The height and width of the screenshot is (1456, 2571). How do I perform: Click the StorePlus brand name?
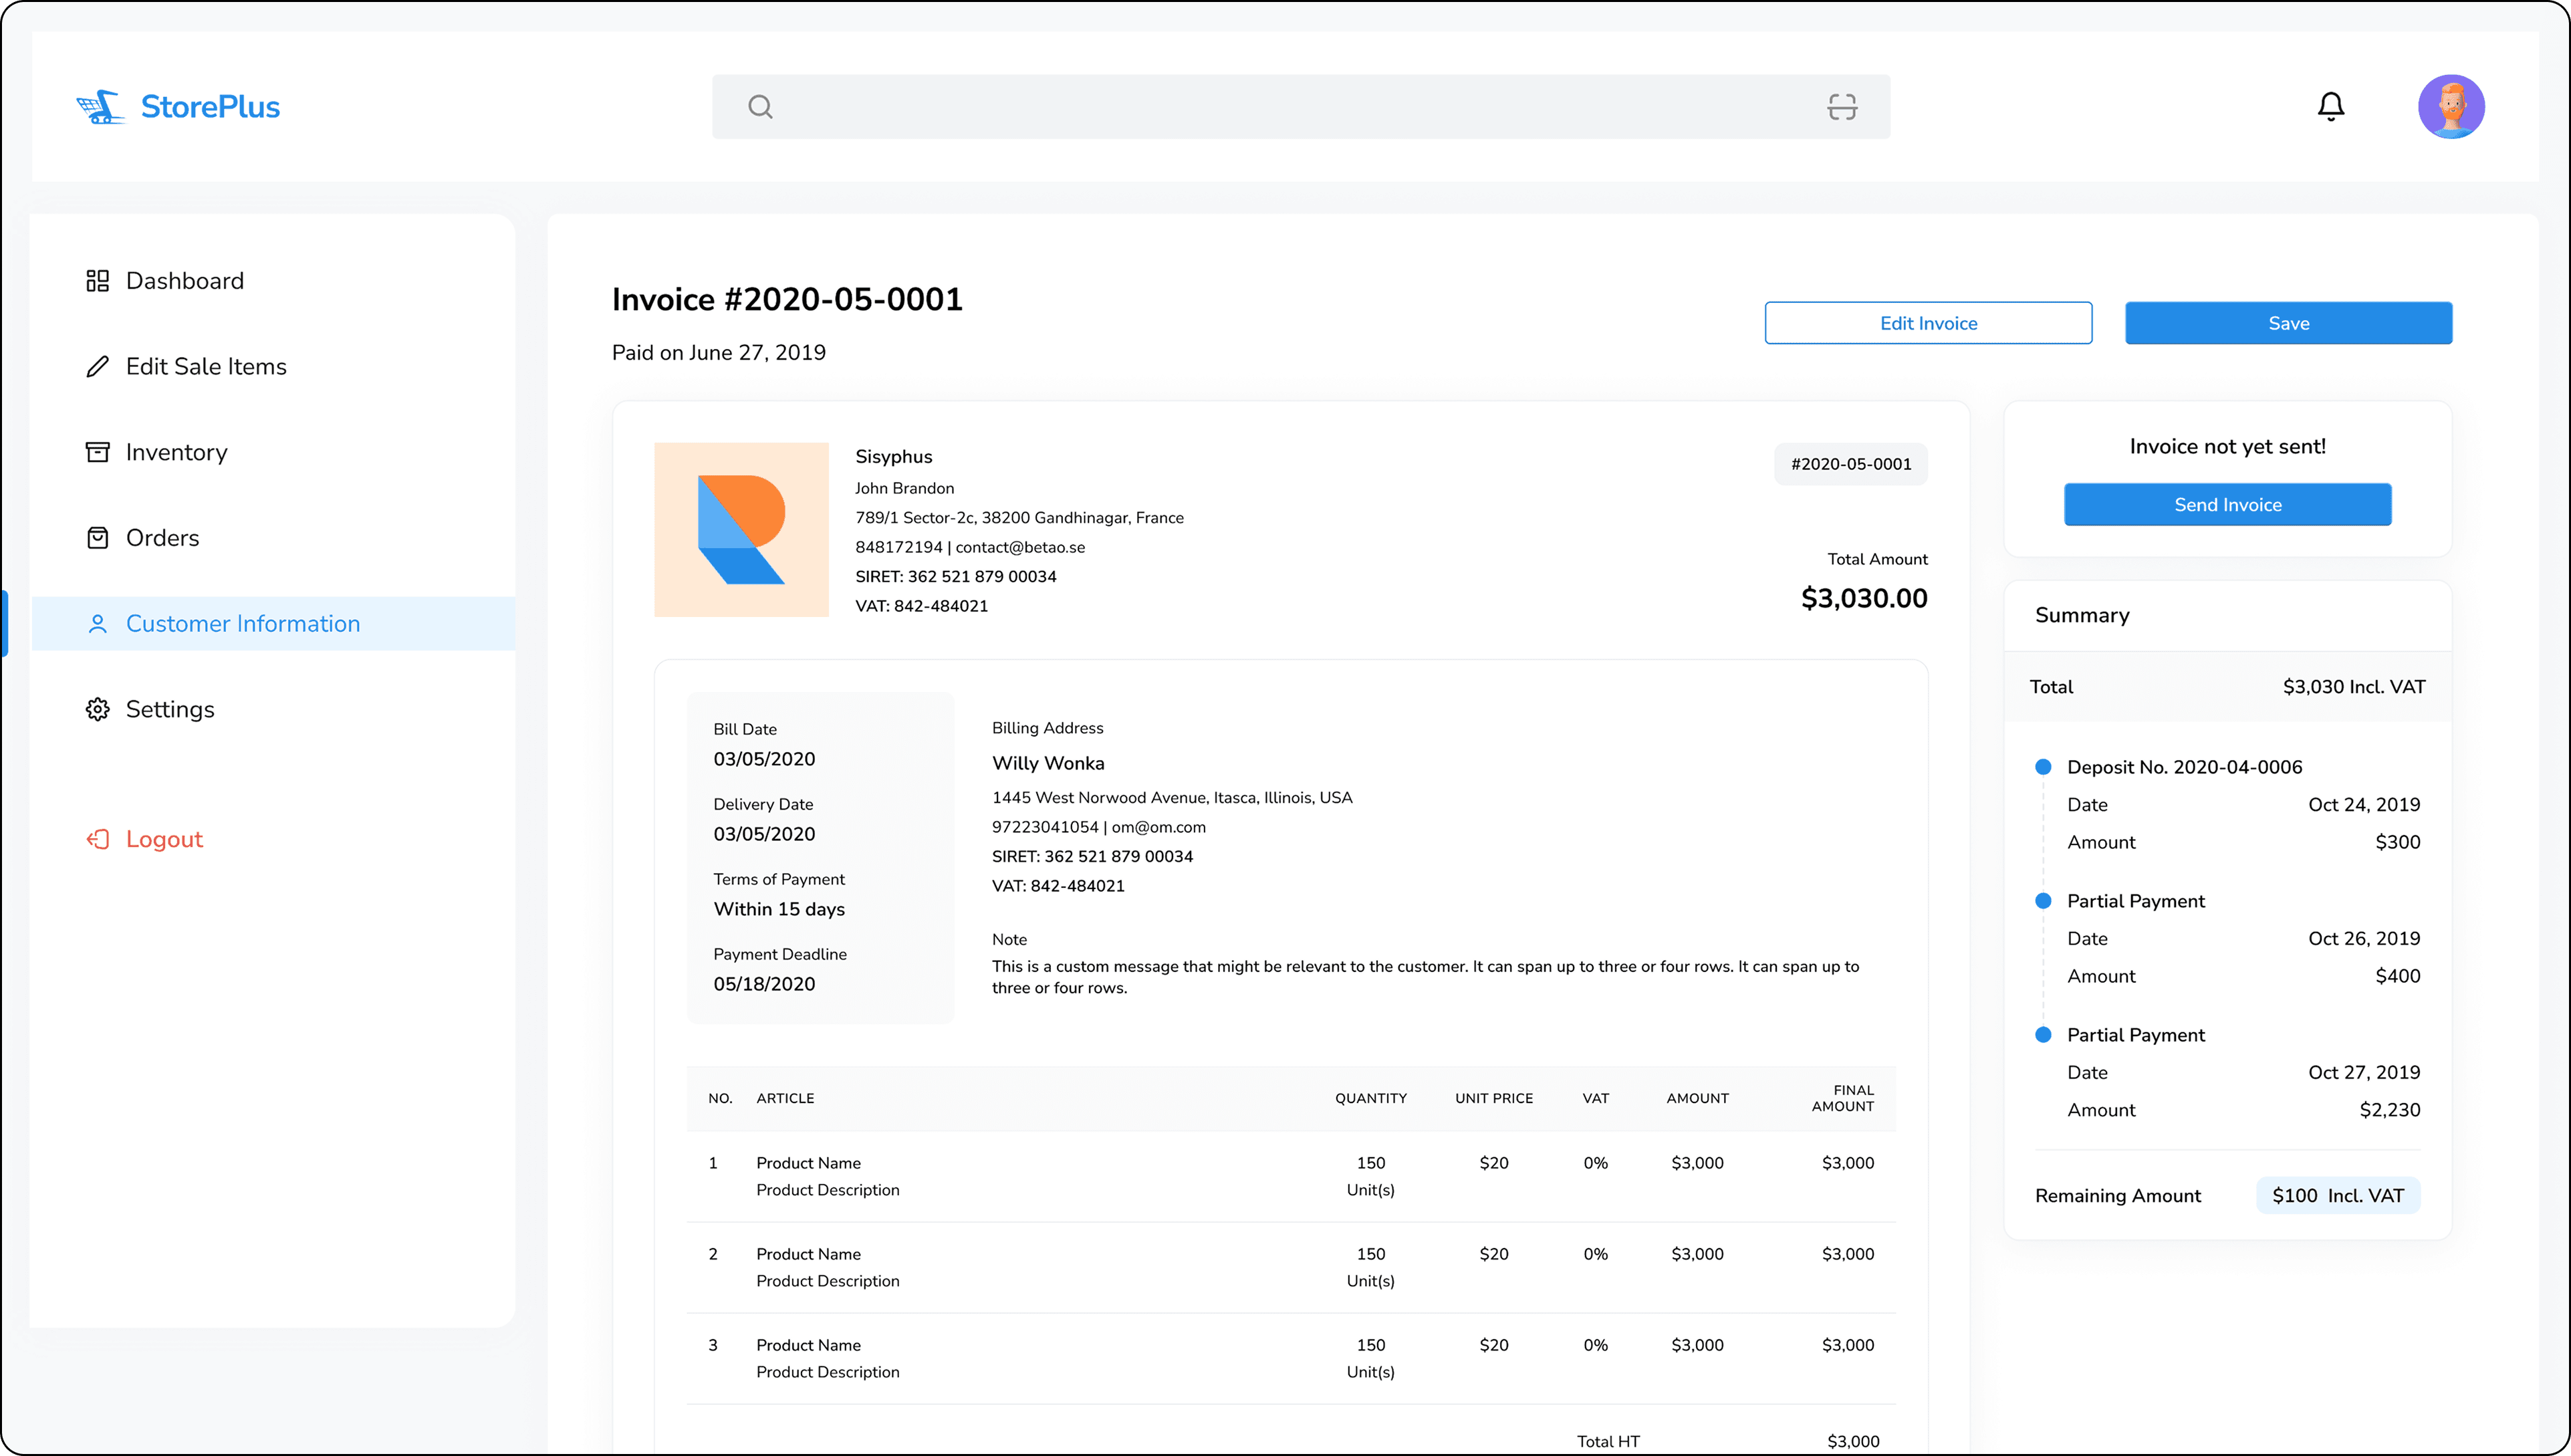tap(210, 107)
